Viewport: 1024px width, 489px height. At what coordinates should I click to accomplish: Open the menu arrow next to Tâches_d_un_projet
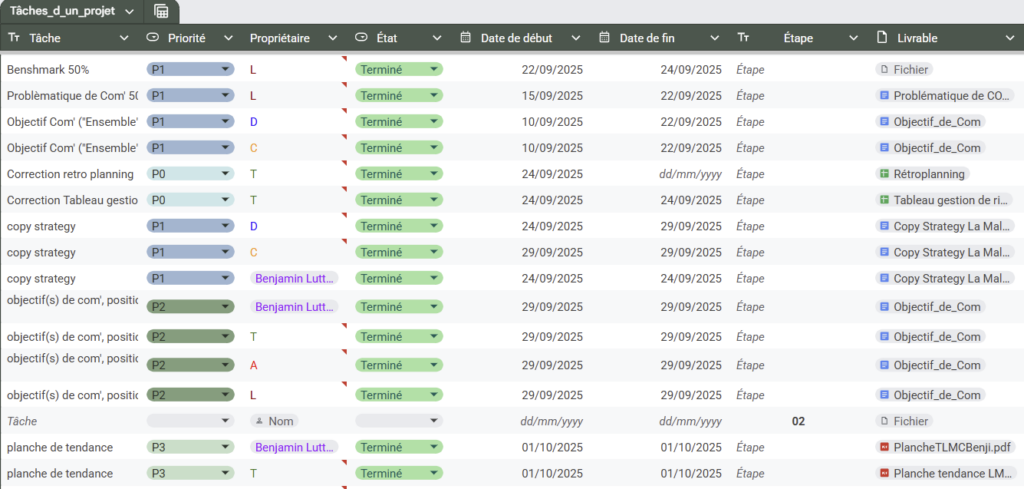[x=130, y=11]
